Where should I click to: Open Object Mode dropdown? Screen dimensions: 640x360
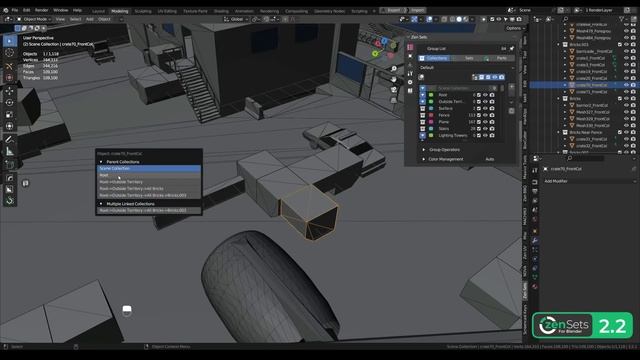[x=34, y=19]
